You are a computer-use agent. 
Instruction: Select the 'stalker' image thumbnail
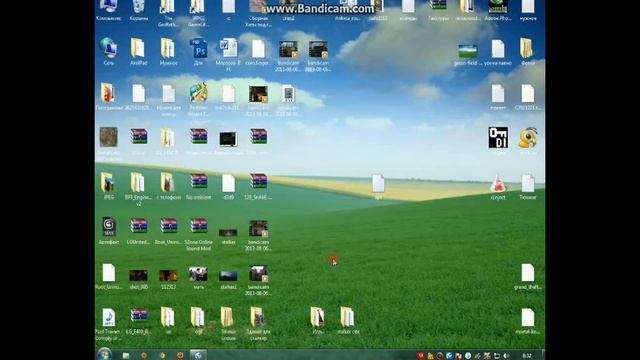click(x=228, y=233)
